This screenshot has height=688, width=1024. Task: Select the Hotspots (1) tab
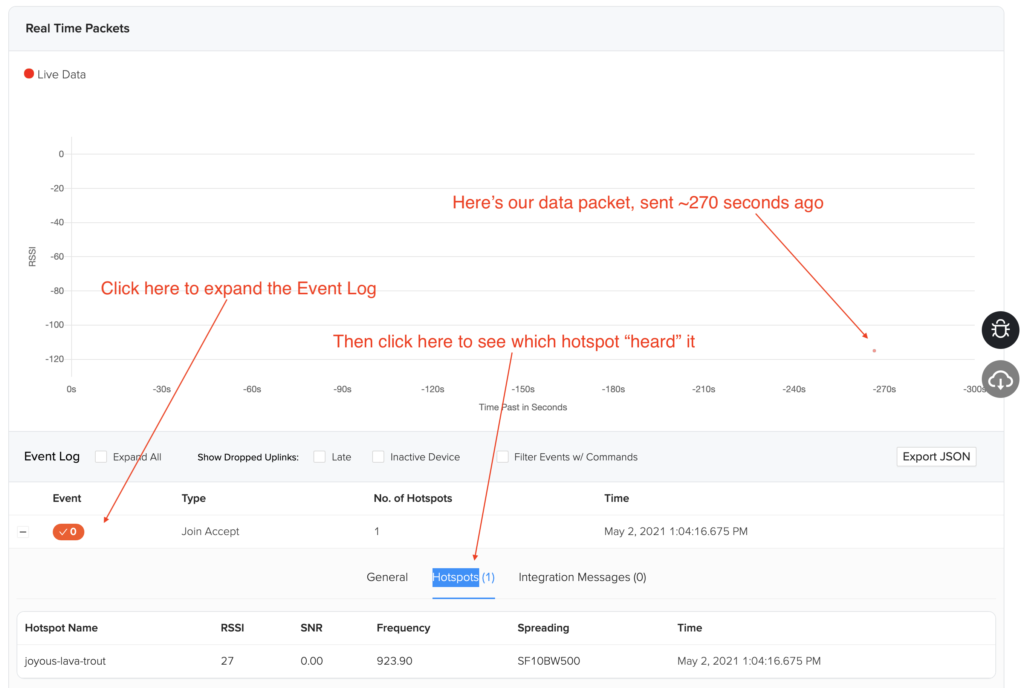tap(463, 577)
